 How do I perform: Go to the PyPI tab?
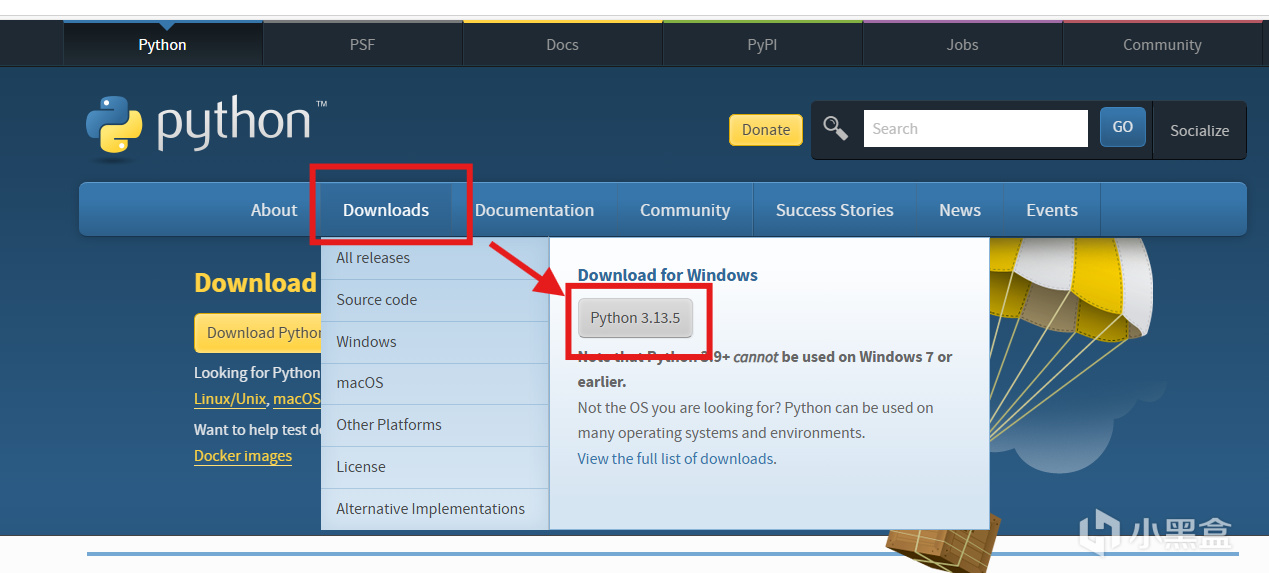762,45
